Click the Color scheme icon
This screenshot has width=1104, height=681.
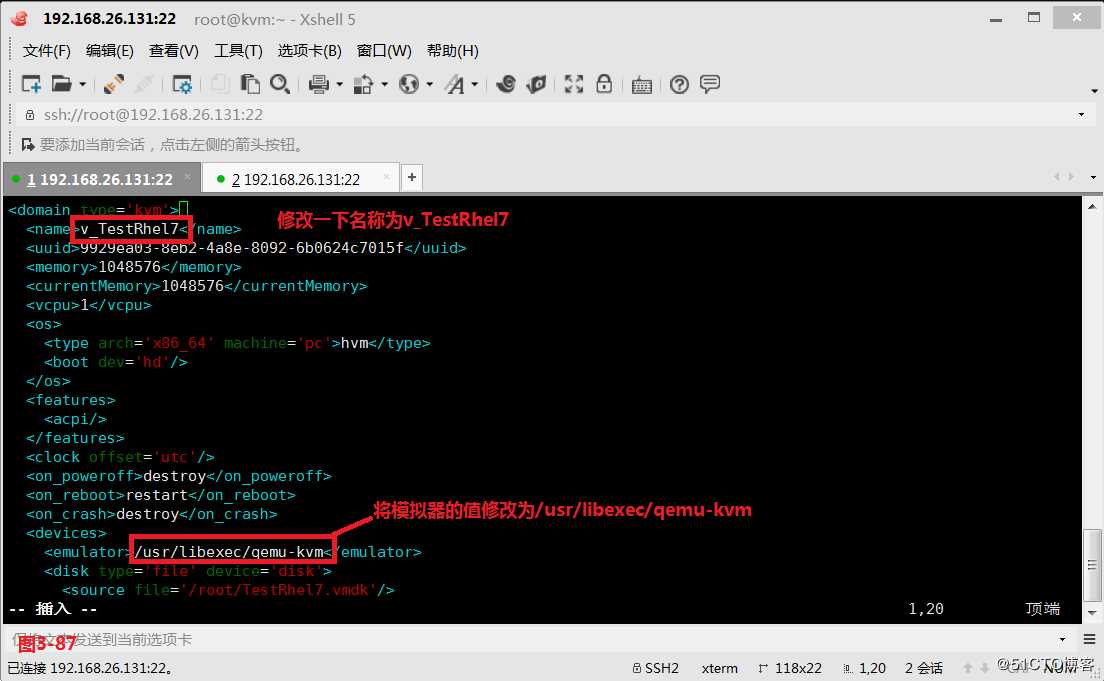coord(363,85)
